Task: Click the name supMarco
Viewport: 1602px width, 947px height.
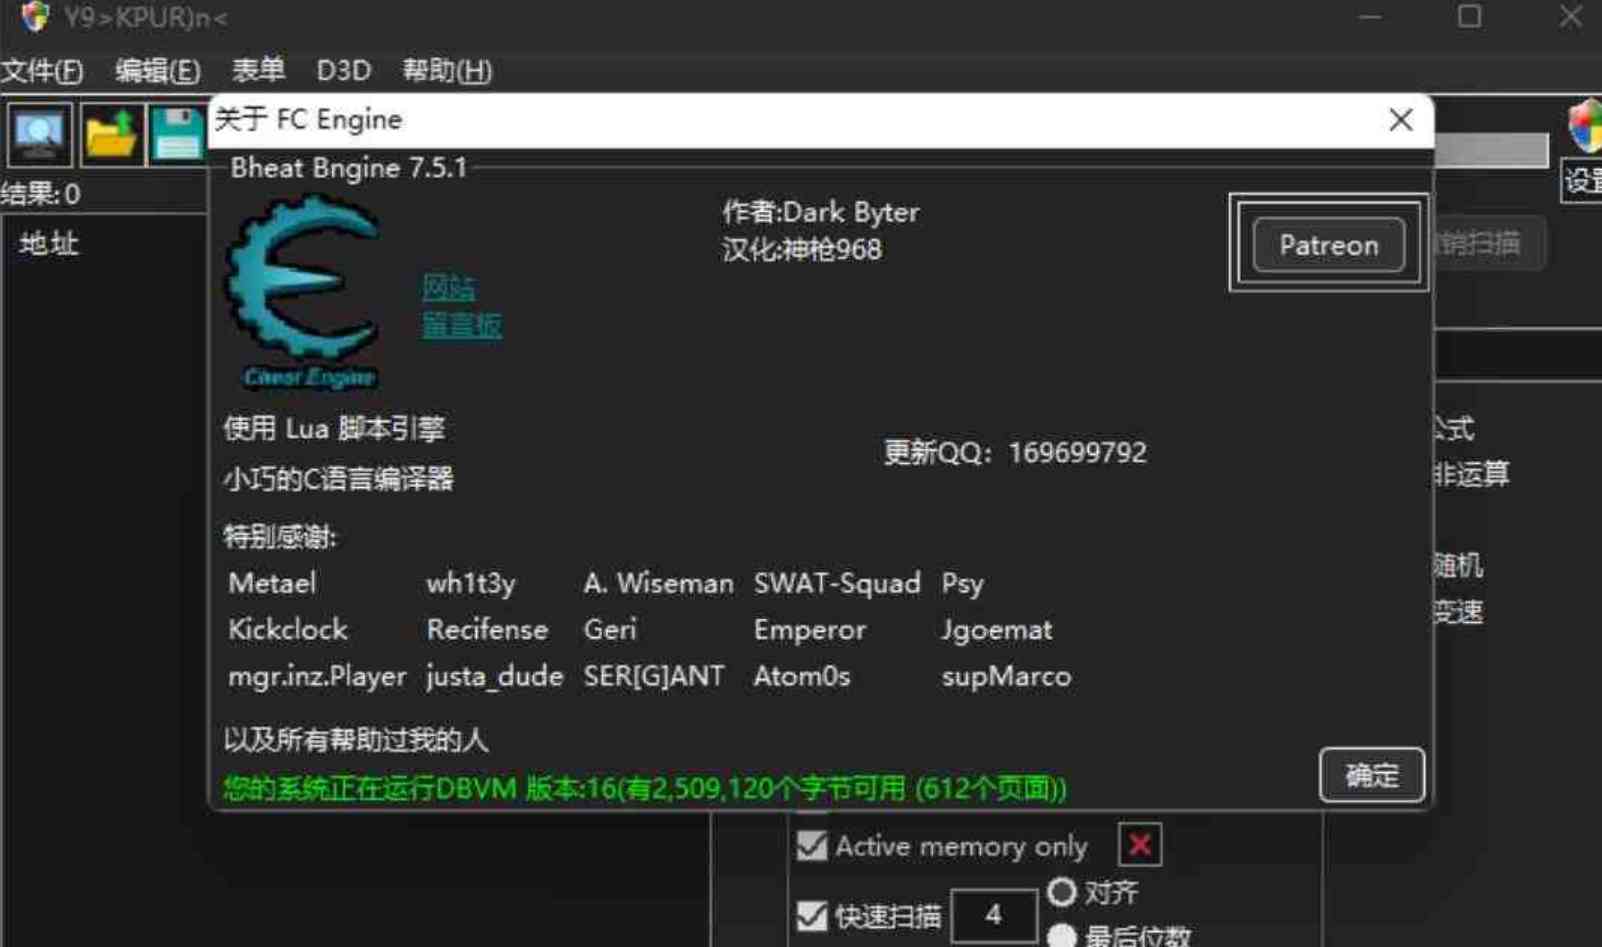Action: point(1006,677)
